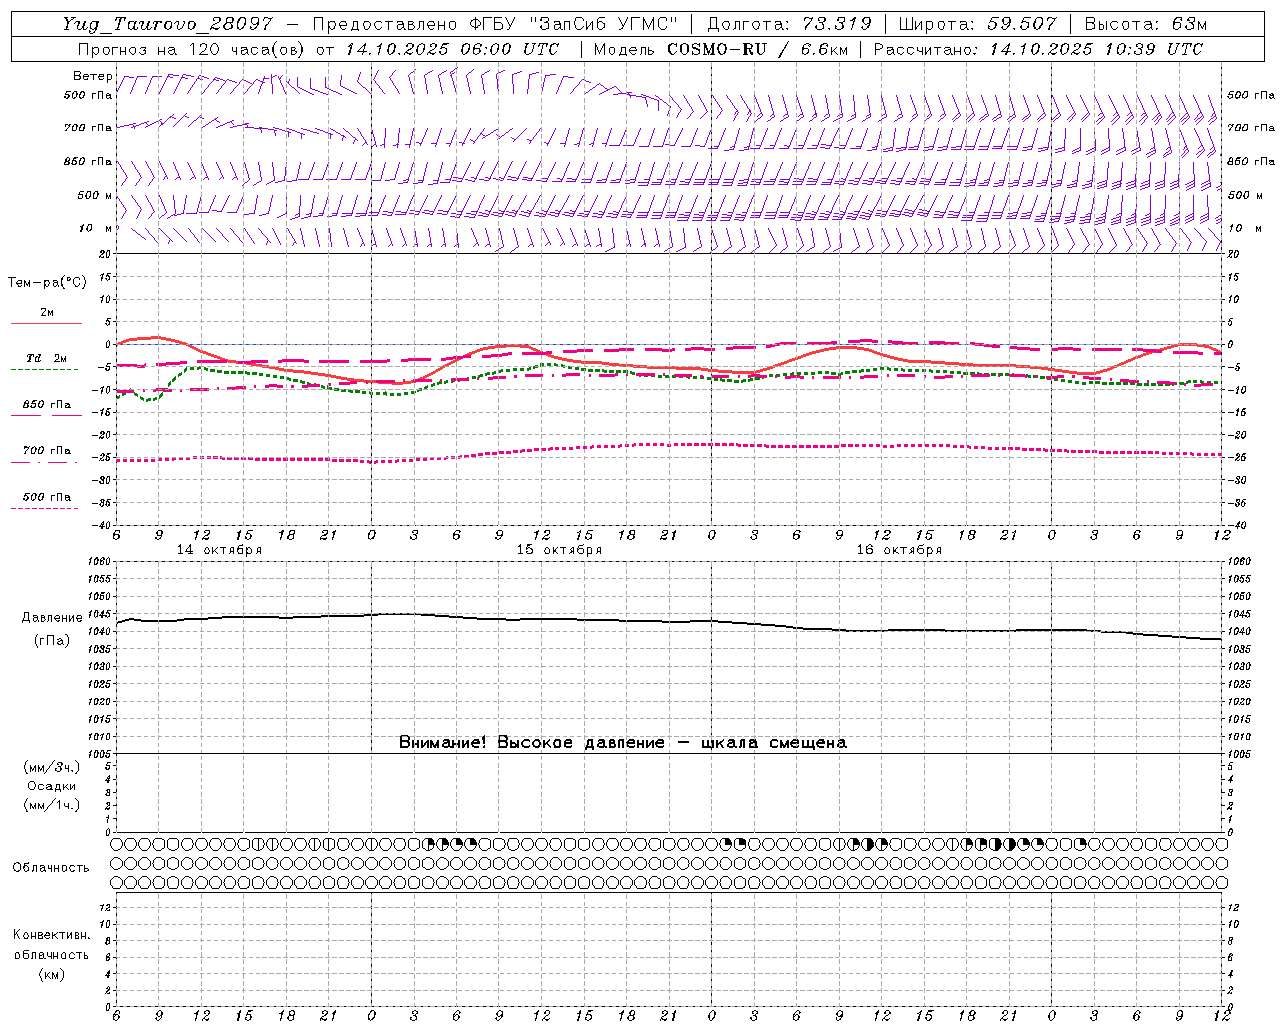The width and height of the screenshot is (1280, 1024).
Task: Click the "(гПа)" unit under Давление
Action: 52,641
